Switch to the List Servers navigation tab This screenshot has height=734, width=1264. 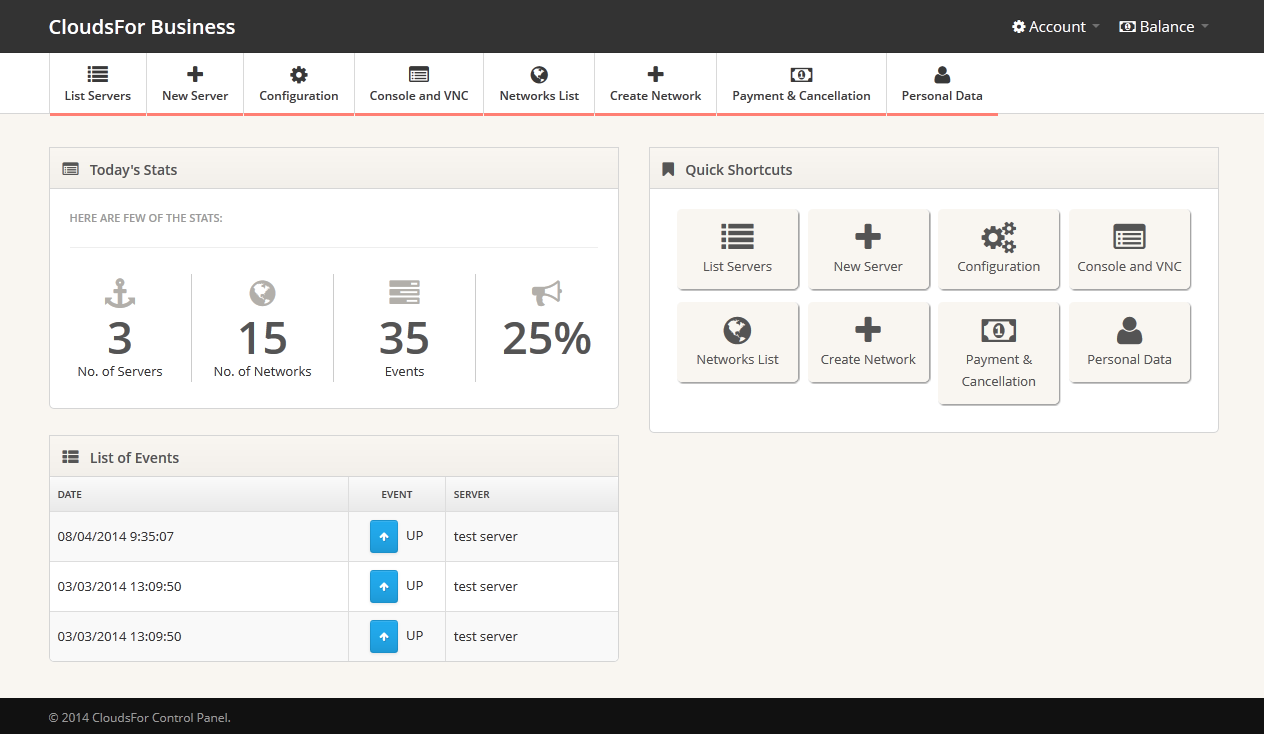tap(98, 84)
